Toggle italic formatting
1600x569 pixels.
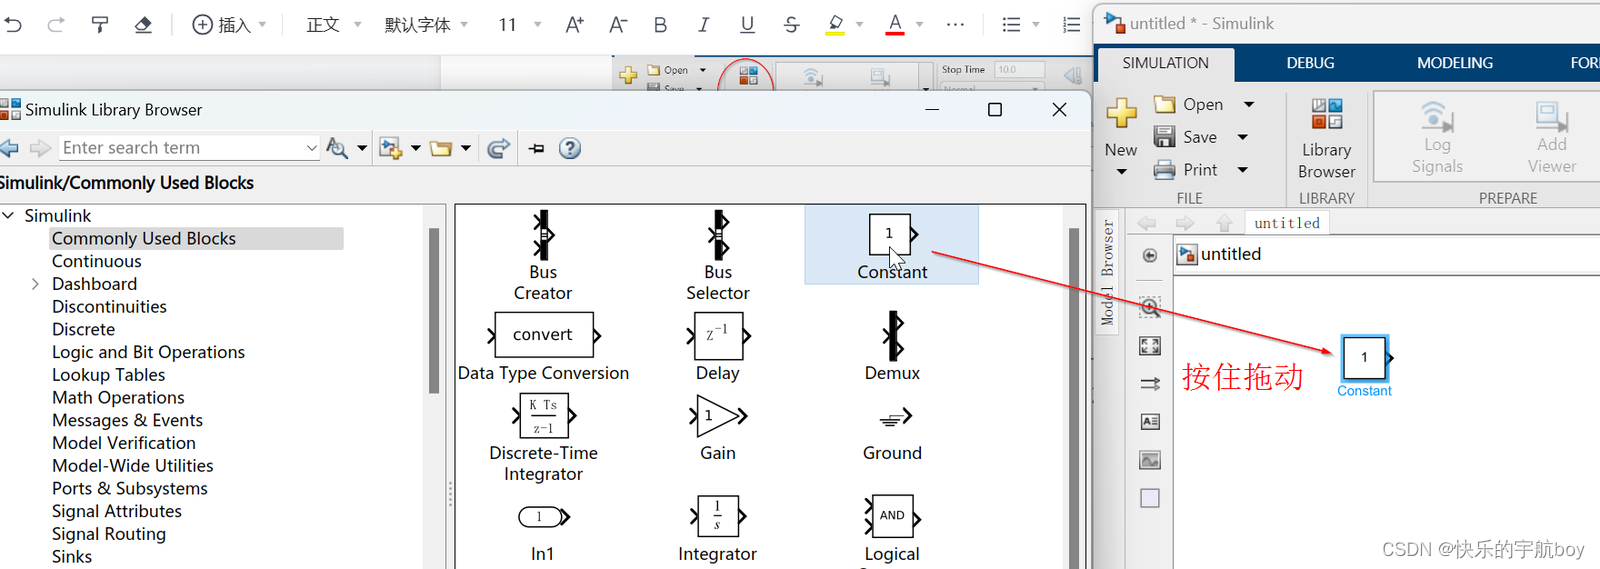(704, 24)
